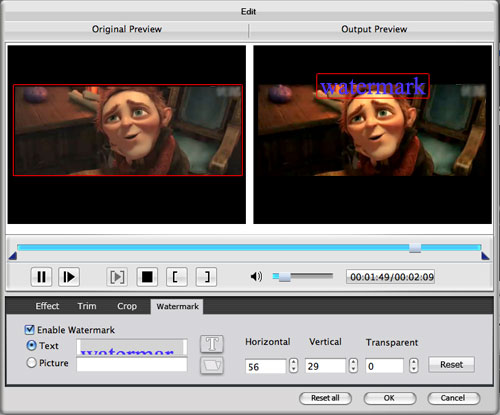Viewport: 500px width, 415px height.
Task: Click the Reset watermark button
Action: [x=451, y=365]
